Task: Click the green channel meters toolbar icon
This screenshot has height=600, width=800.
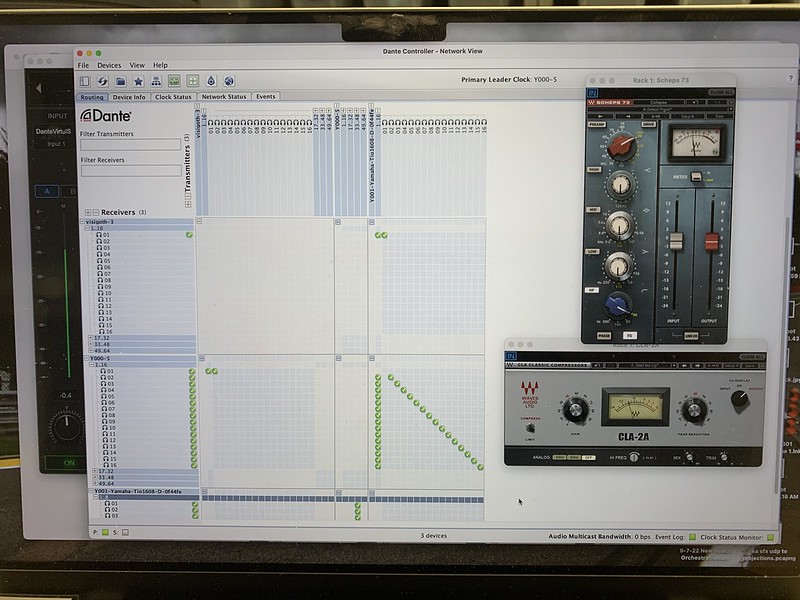Action: click(174, 81)
